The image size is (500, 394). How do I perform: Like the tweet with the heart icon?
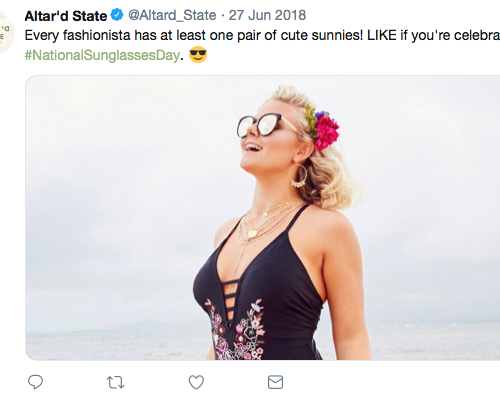(196, 382)
